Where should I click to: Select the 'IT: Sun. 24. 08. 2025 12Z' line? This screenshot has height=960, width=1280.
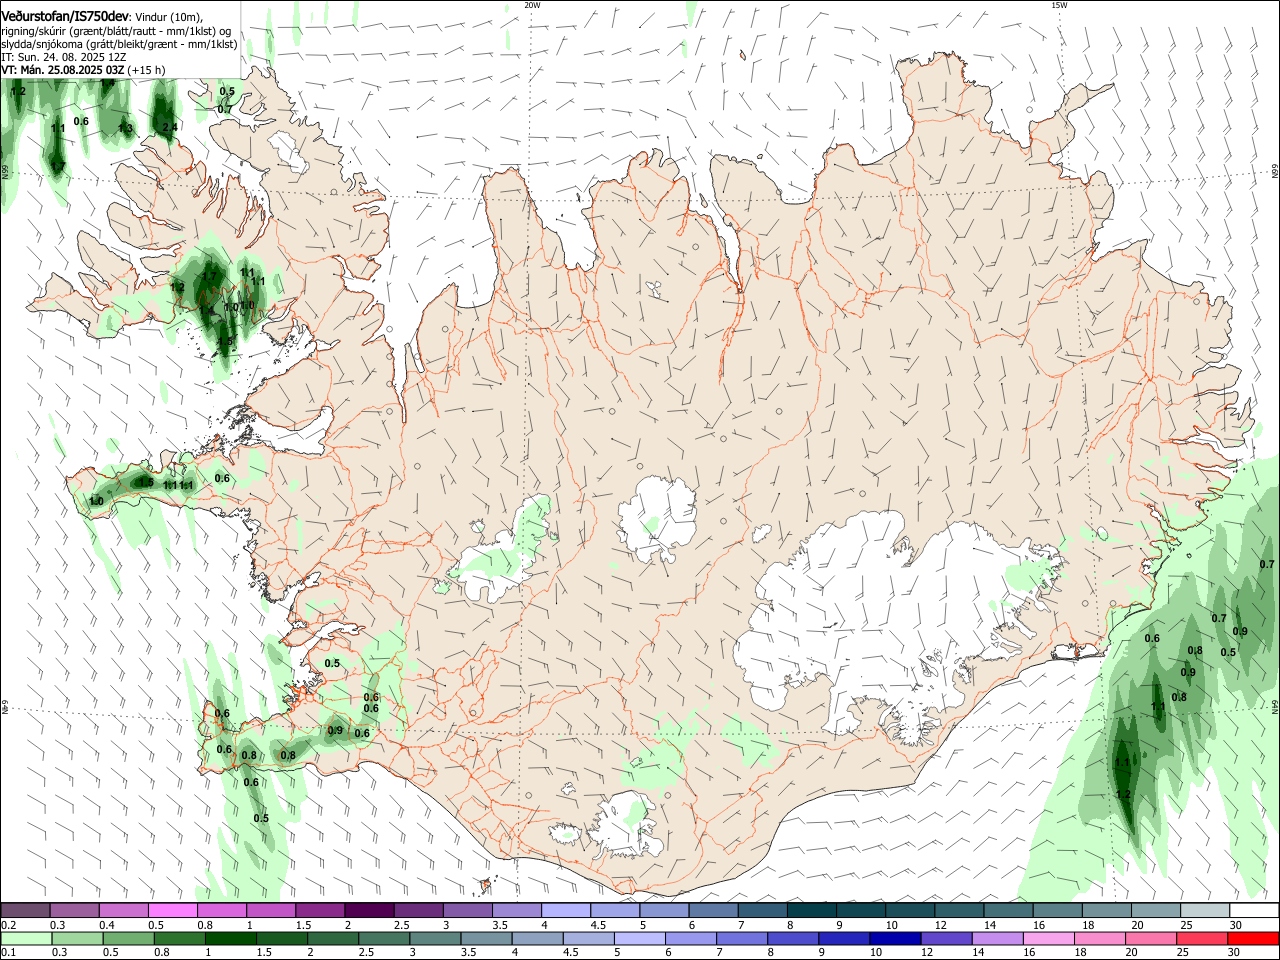coord(64,57)
